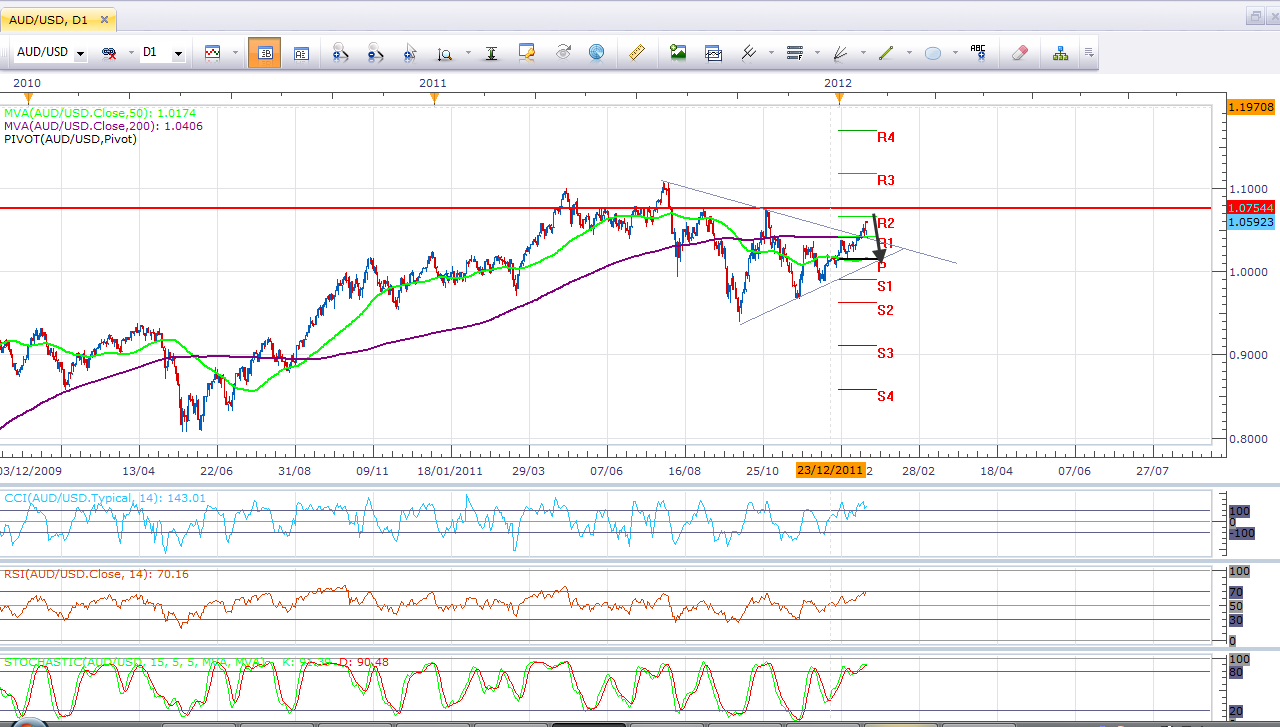
Task: Click the add indicator window icon
Action: click(713, 53)
